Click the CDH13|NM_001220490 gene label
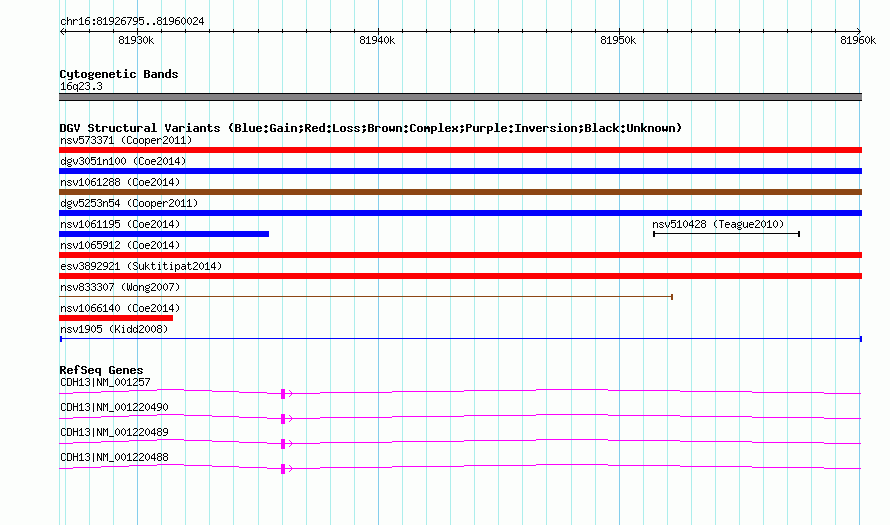Image resolution: width=890 pixels, height=525 pixels. [x=114, y=407]
